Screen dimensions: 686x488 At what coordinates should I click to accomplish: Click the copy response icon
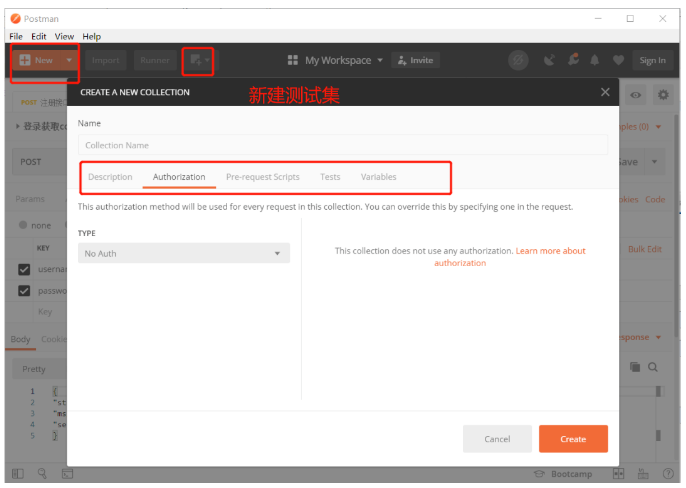point(635,367)
